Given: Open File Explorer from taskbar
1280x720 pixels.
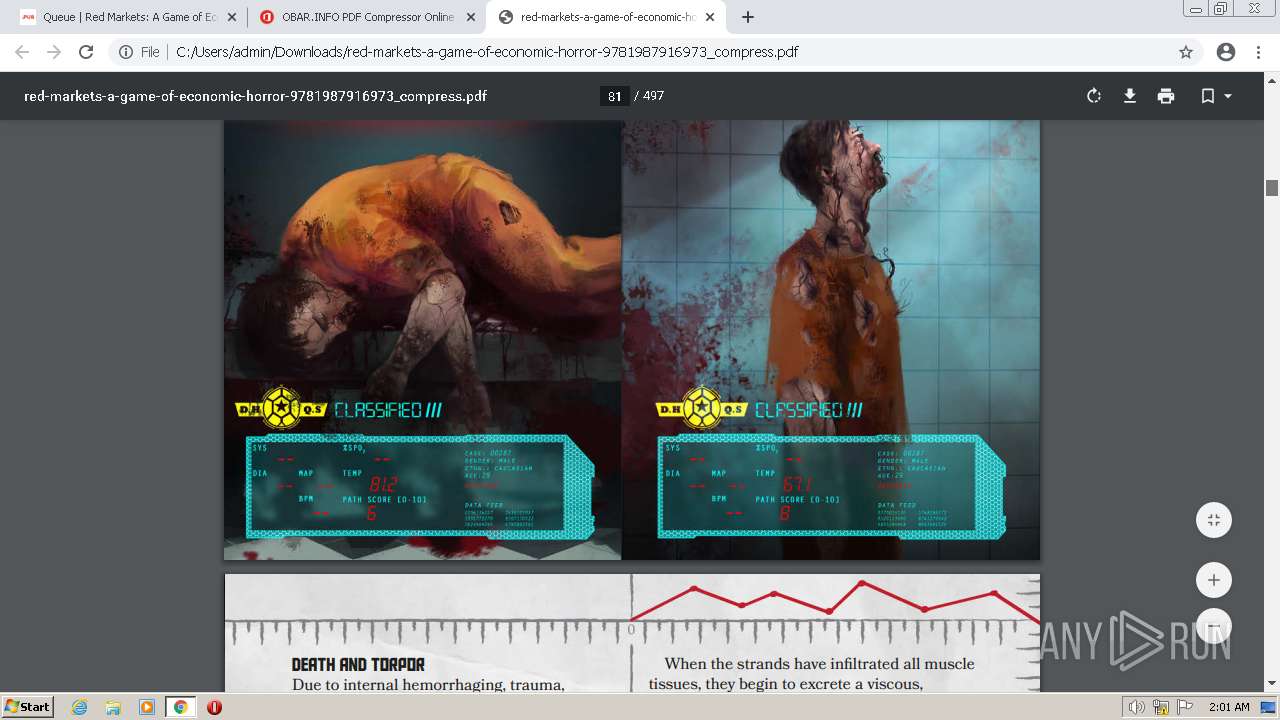Looking at the screenshot, I should 113,707.
